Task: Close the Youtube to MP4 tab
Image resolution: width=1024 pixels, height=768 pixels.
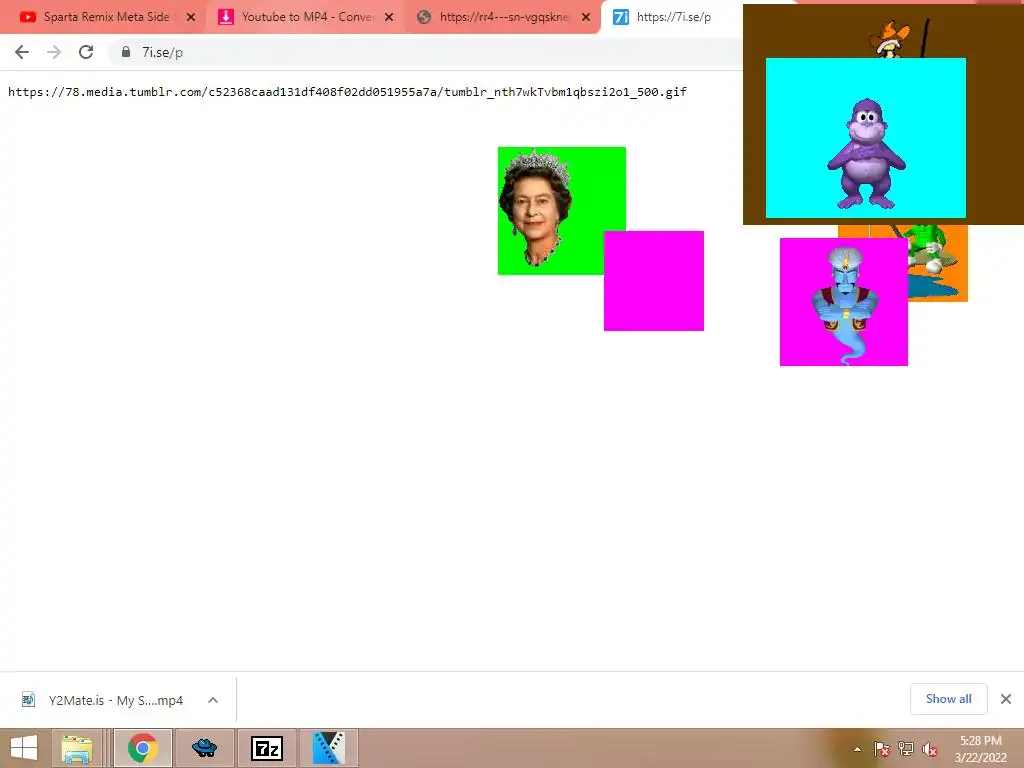Action: (x=389, y=17)
